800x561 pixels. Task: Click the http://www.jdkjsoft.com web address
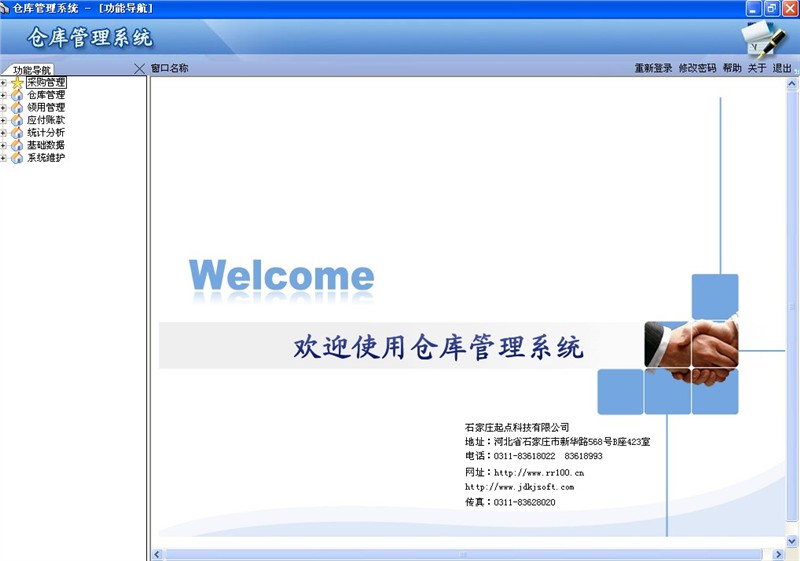519,487
